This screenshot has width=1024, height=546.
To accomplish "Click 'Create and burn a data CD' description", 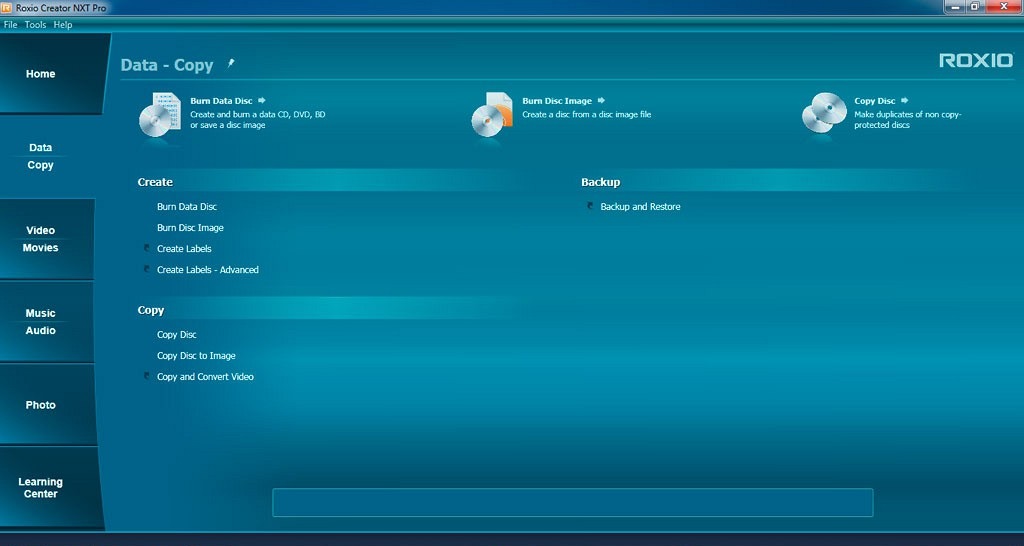I will click(x=258, y=120).
